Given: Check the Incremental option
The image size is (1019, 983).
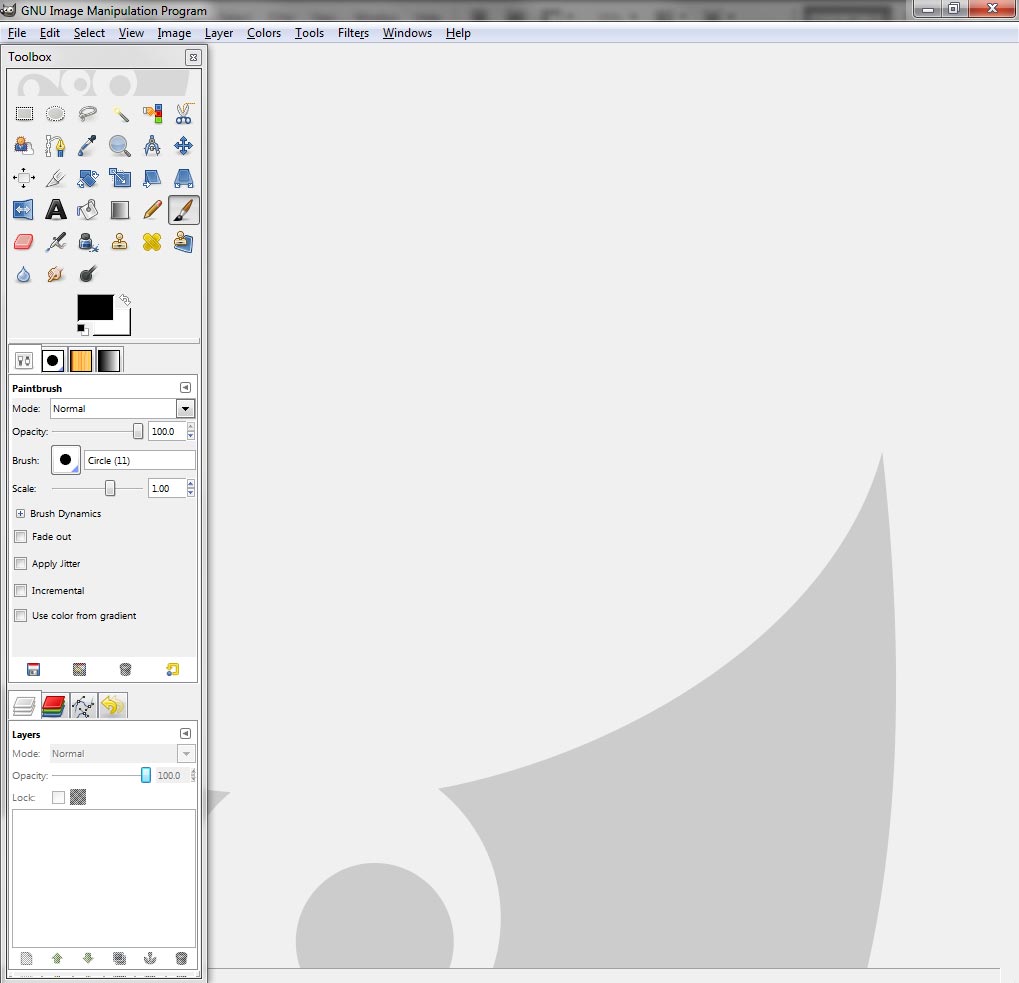Looking at the screenshot, I should coord(21,591).
